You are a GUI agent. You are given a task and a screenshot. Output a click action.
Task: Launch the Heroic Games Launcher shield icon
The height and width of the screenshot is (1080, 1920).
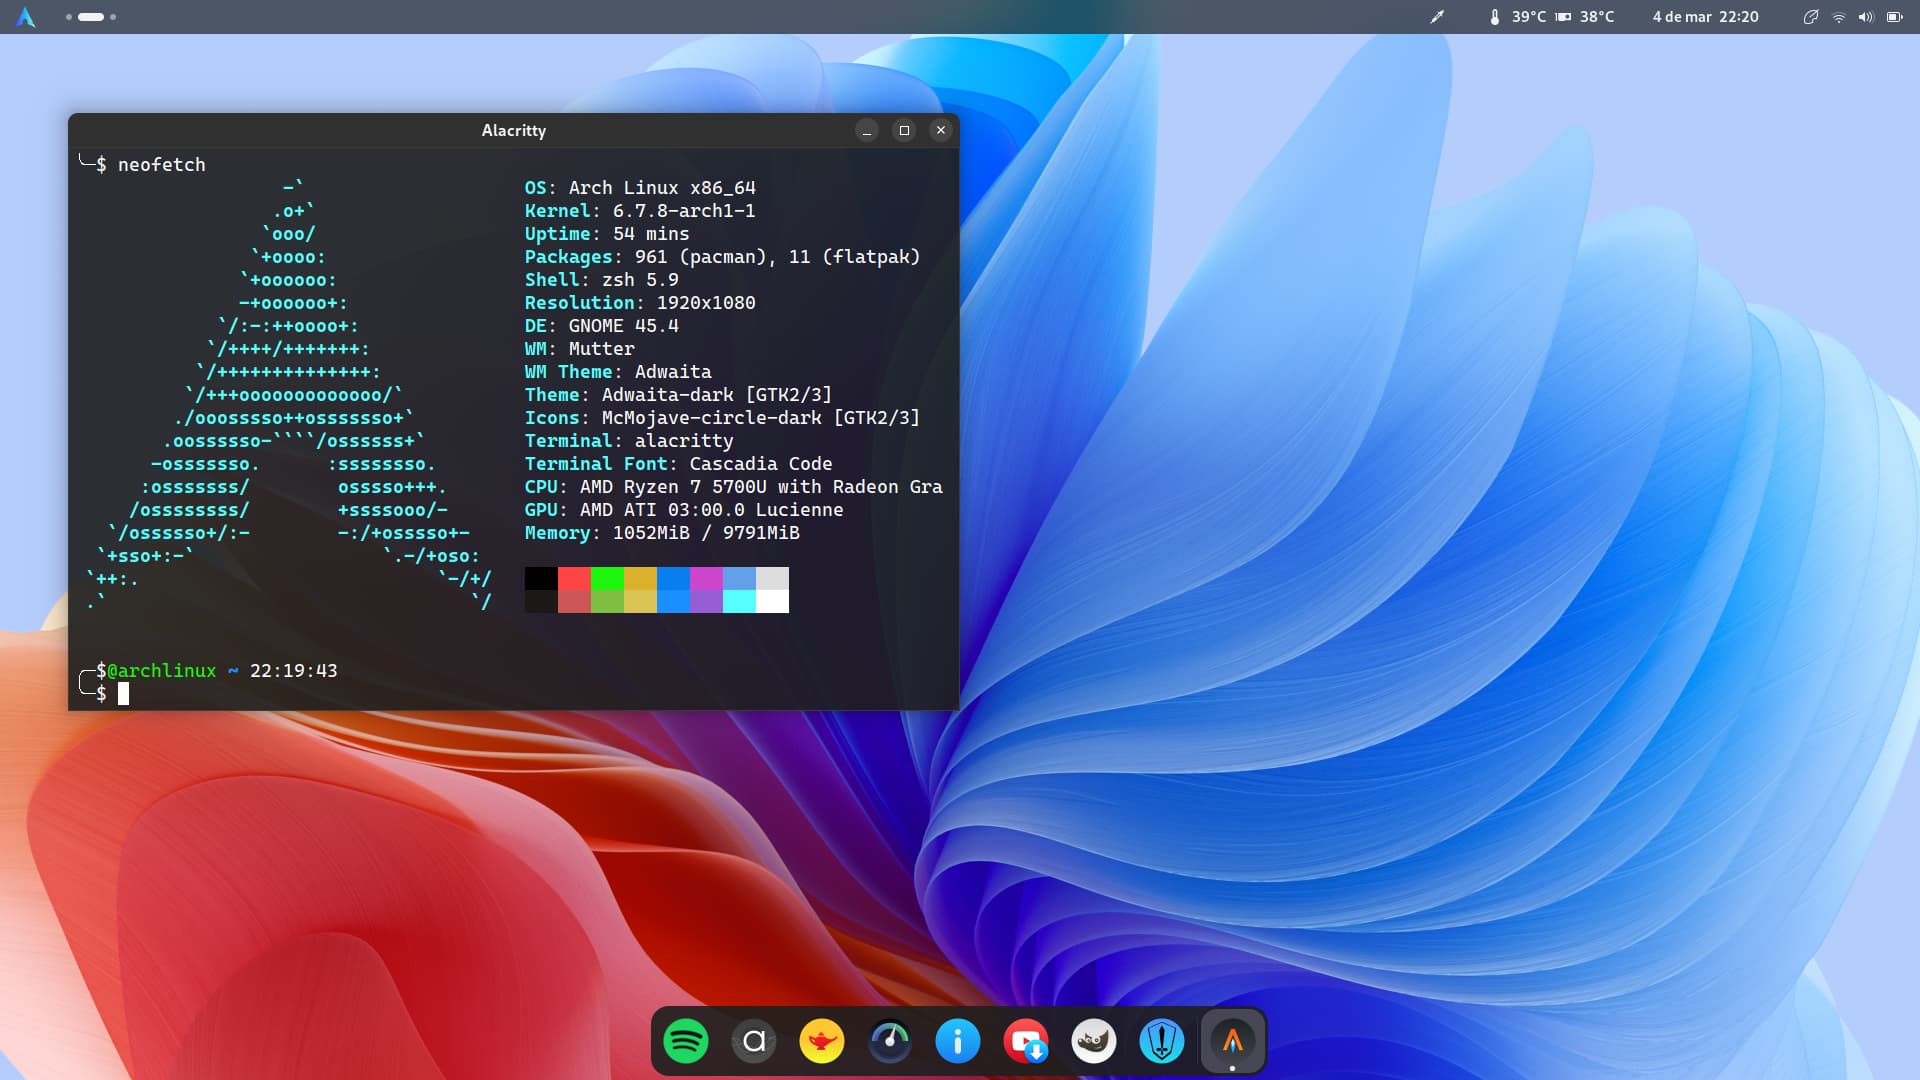pyautogui.click(x=1163, y=1041)
